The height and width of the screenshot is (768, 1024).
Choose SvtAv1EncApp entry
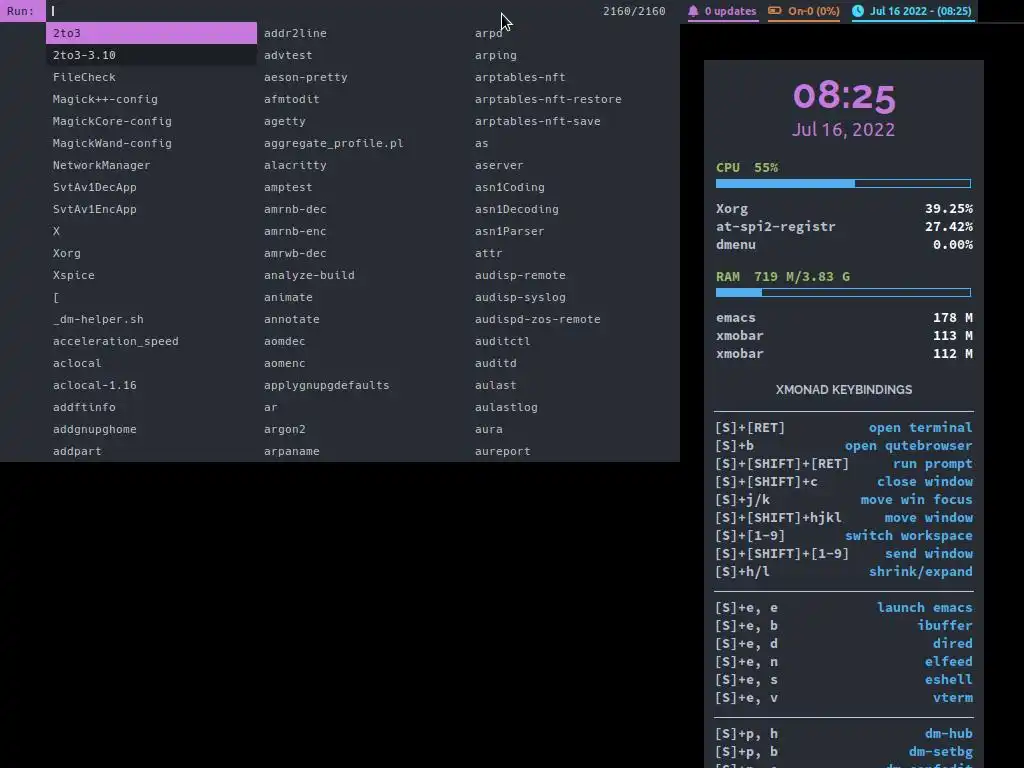click(x=95, y=209)
